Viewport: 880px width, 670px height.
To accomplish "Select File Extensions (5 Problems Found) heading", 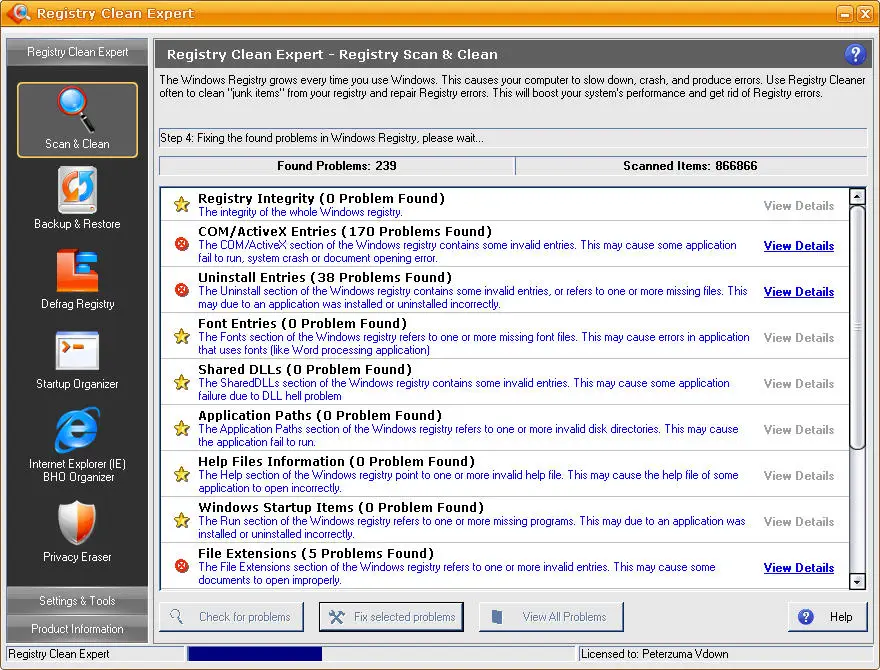I will [x=316, y=553].
